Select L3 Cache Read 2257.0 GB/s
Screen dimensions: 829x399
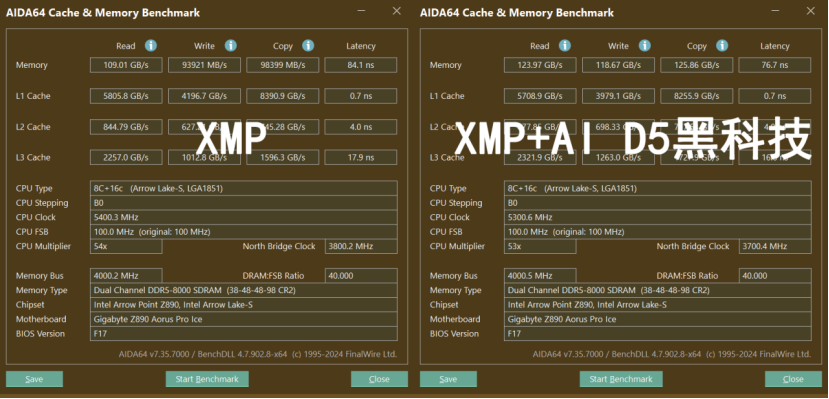click(126, 157)
